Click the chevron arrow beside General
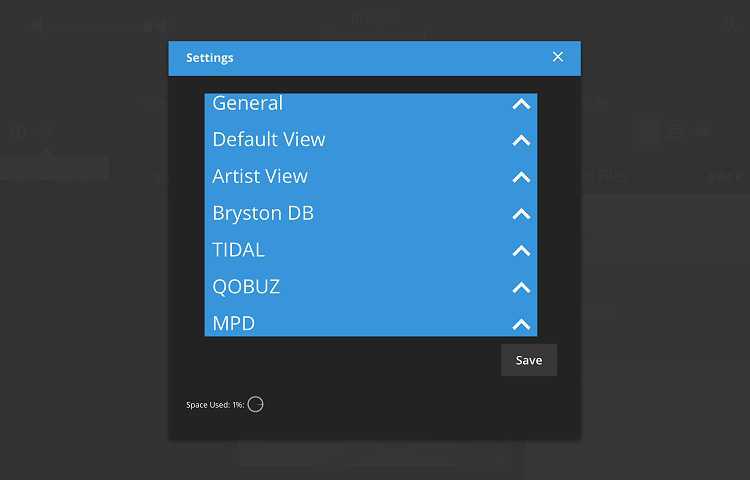The width and height of the screenshot is (750, 480). point(520,104)
